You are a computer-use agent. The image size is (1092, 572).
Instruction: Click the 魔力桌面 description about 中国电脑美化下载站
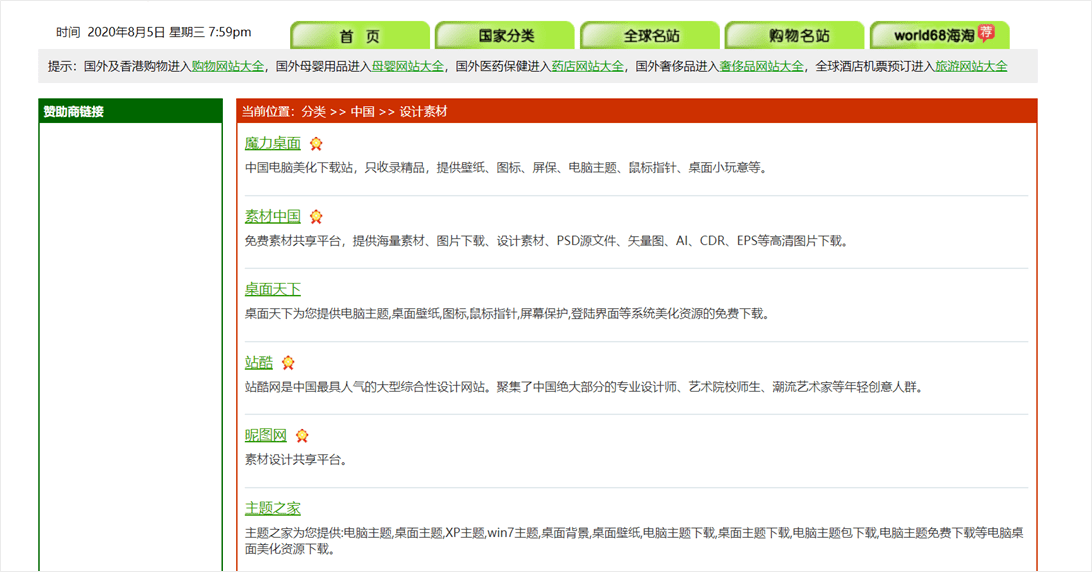[506, 168]
